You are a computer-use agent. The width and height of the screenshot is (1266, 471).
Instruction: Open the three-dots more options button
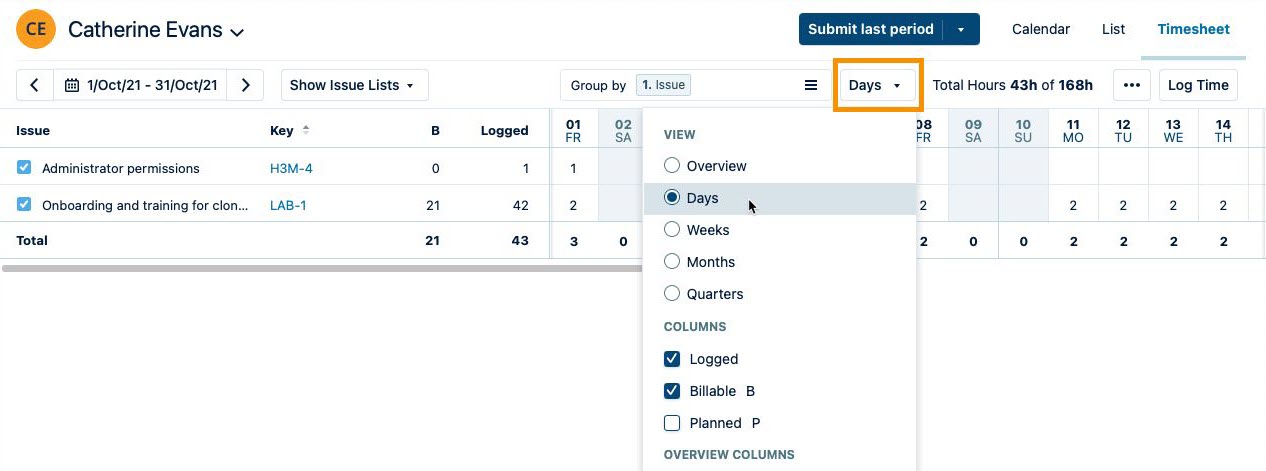pyautogui.click(x=1131, y=86)
